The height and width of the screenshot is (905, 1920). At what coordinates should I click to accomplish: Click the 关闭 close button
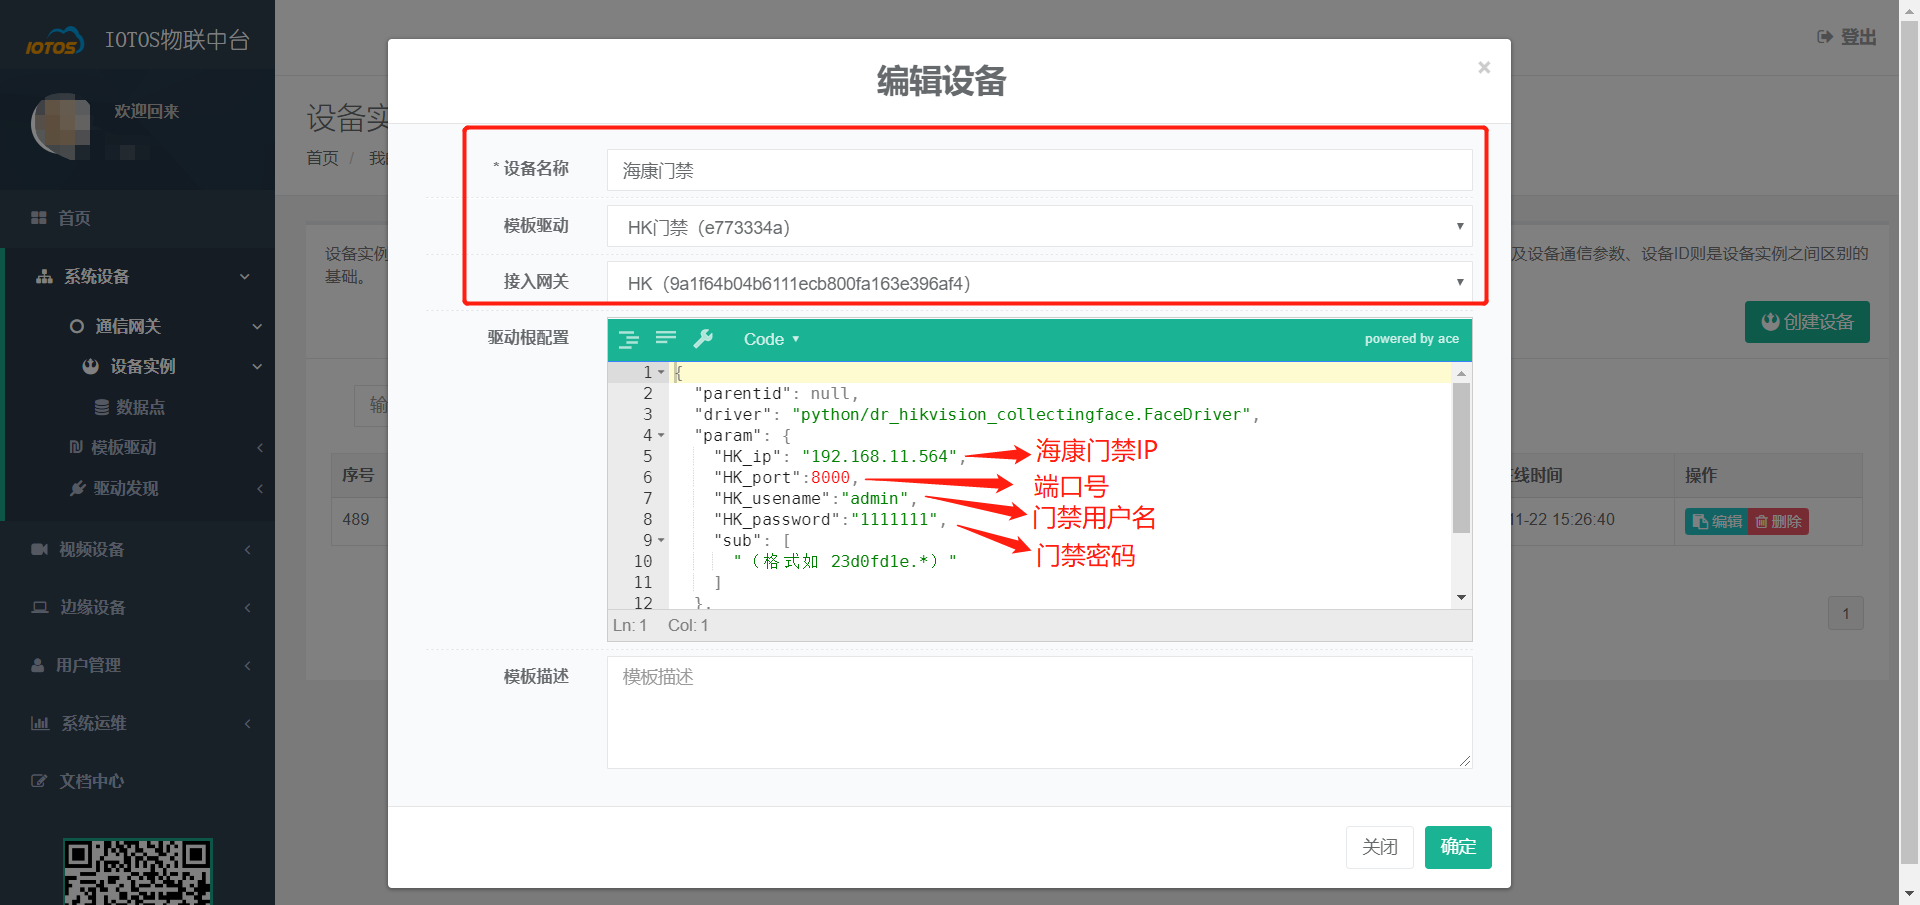(1379, 847)
